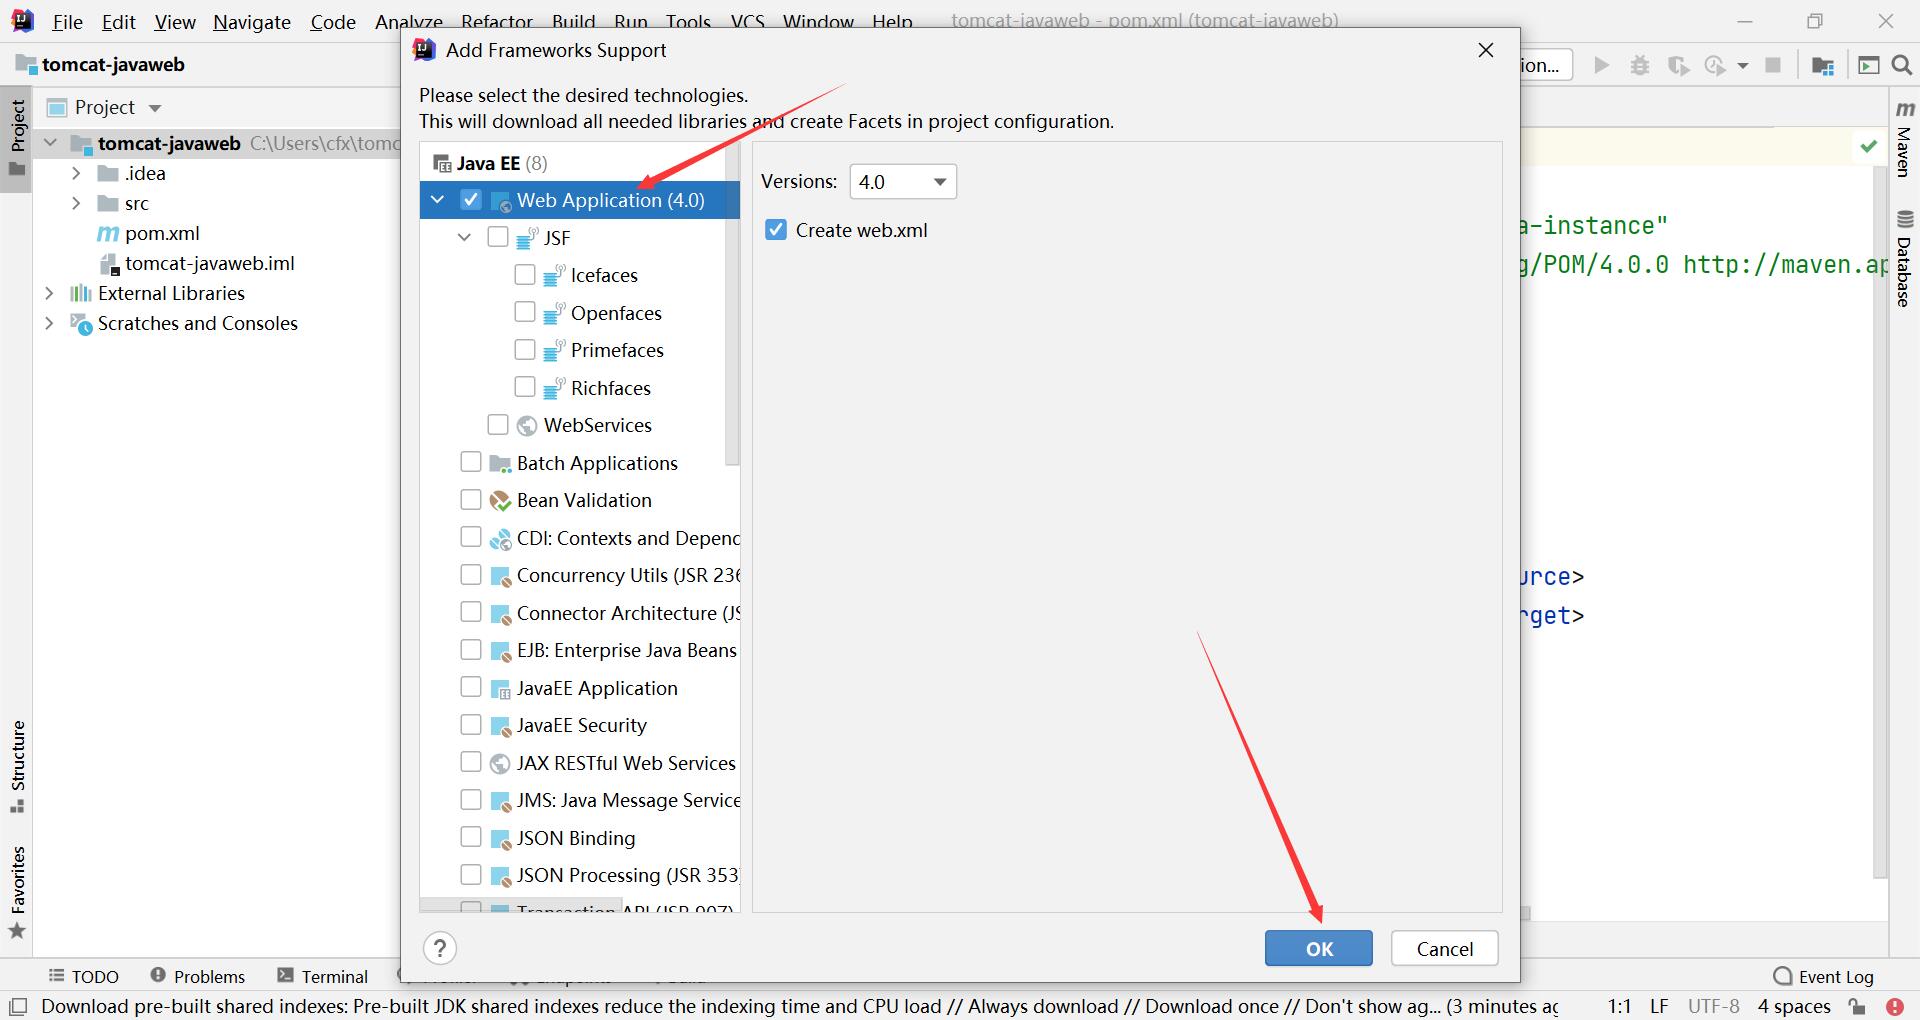Image resolution: width=1920 pixels, height=1020 pixels.
Task: Click the Run Anything icon
Action: click(1868, 65)
